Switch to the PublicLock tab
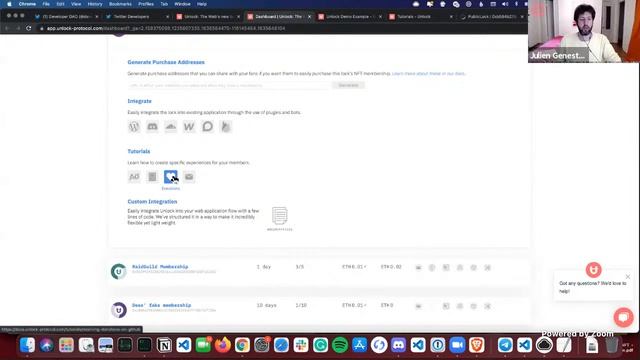 (491, 17)
